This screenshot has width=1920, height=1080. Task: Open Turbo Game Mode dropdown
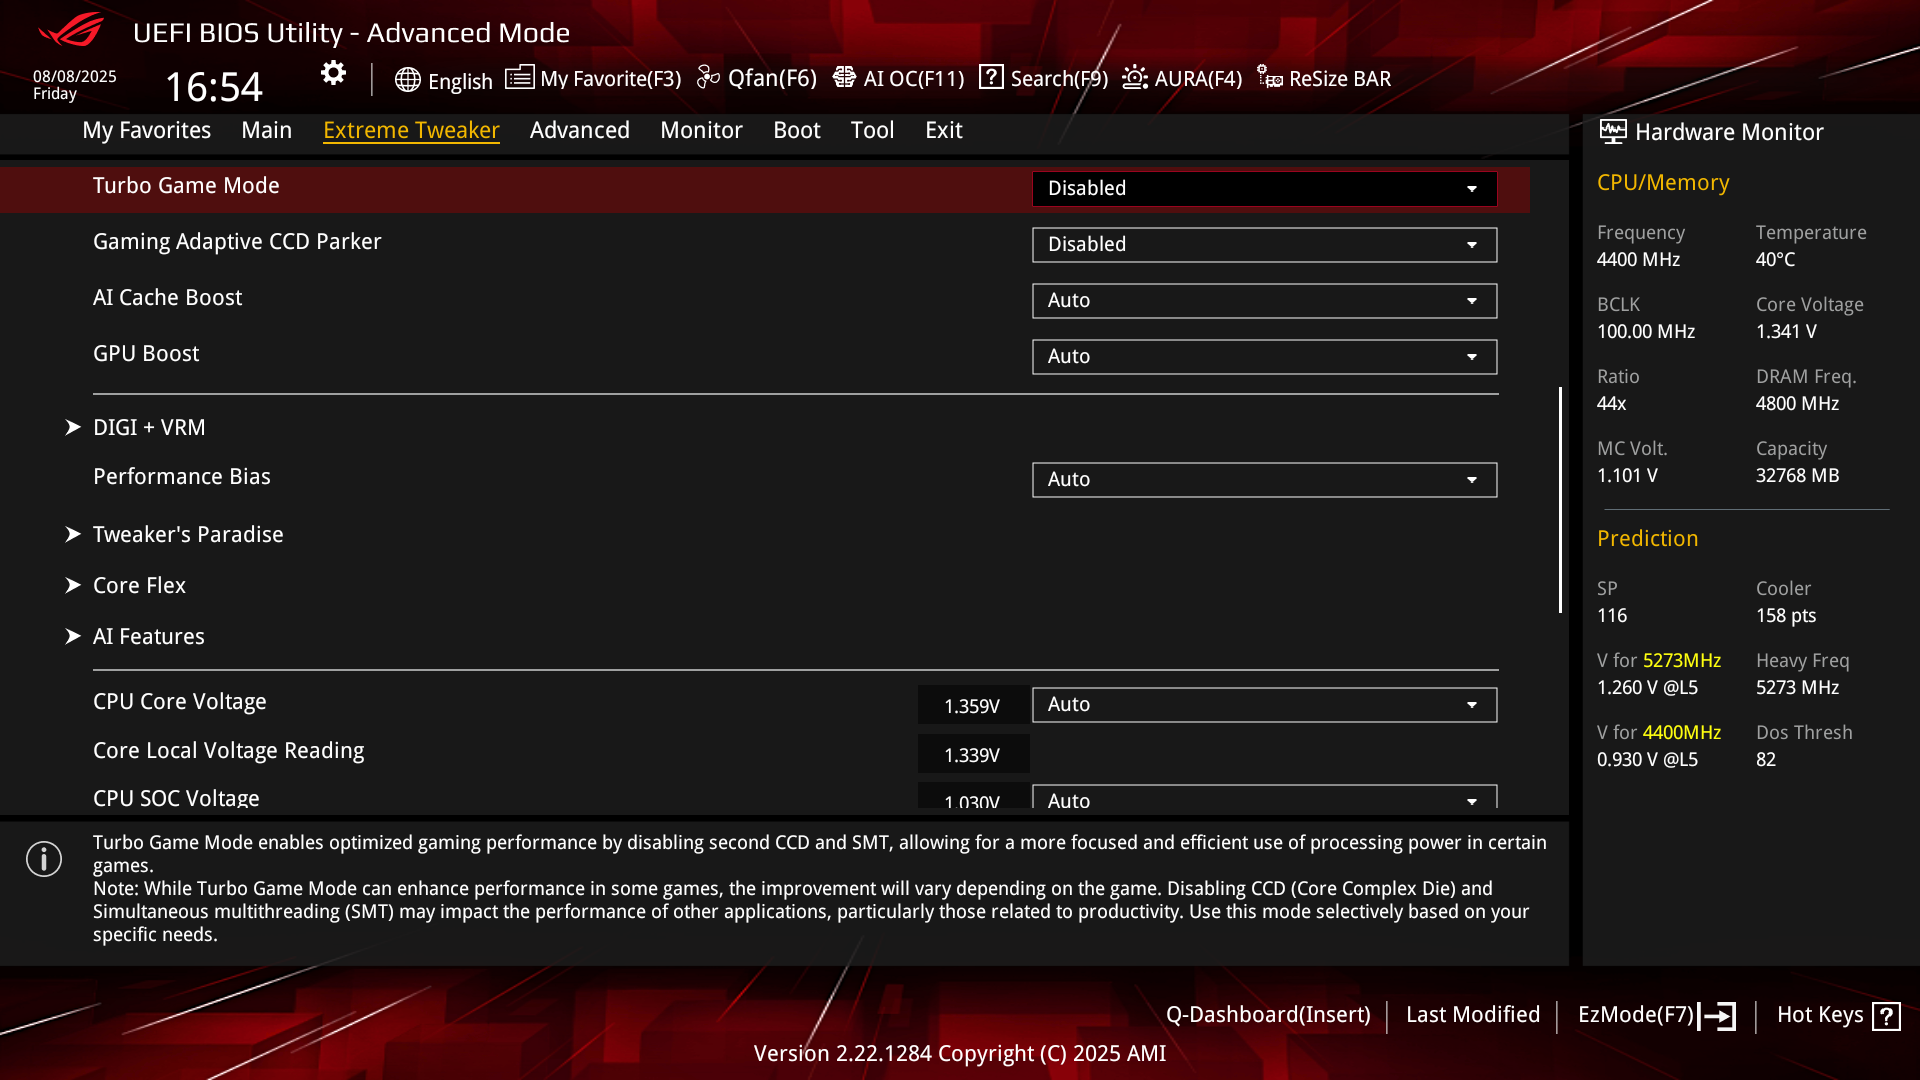(x=1264, y=189)
